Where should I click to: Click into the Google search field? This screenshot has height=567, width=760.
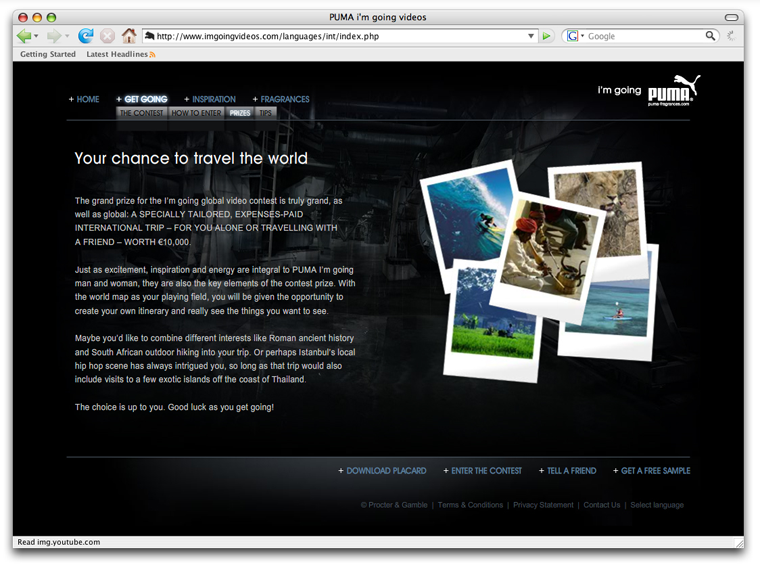coord(644,36)
